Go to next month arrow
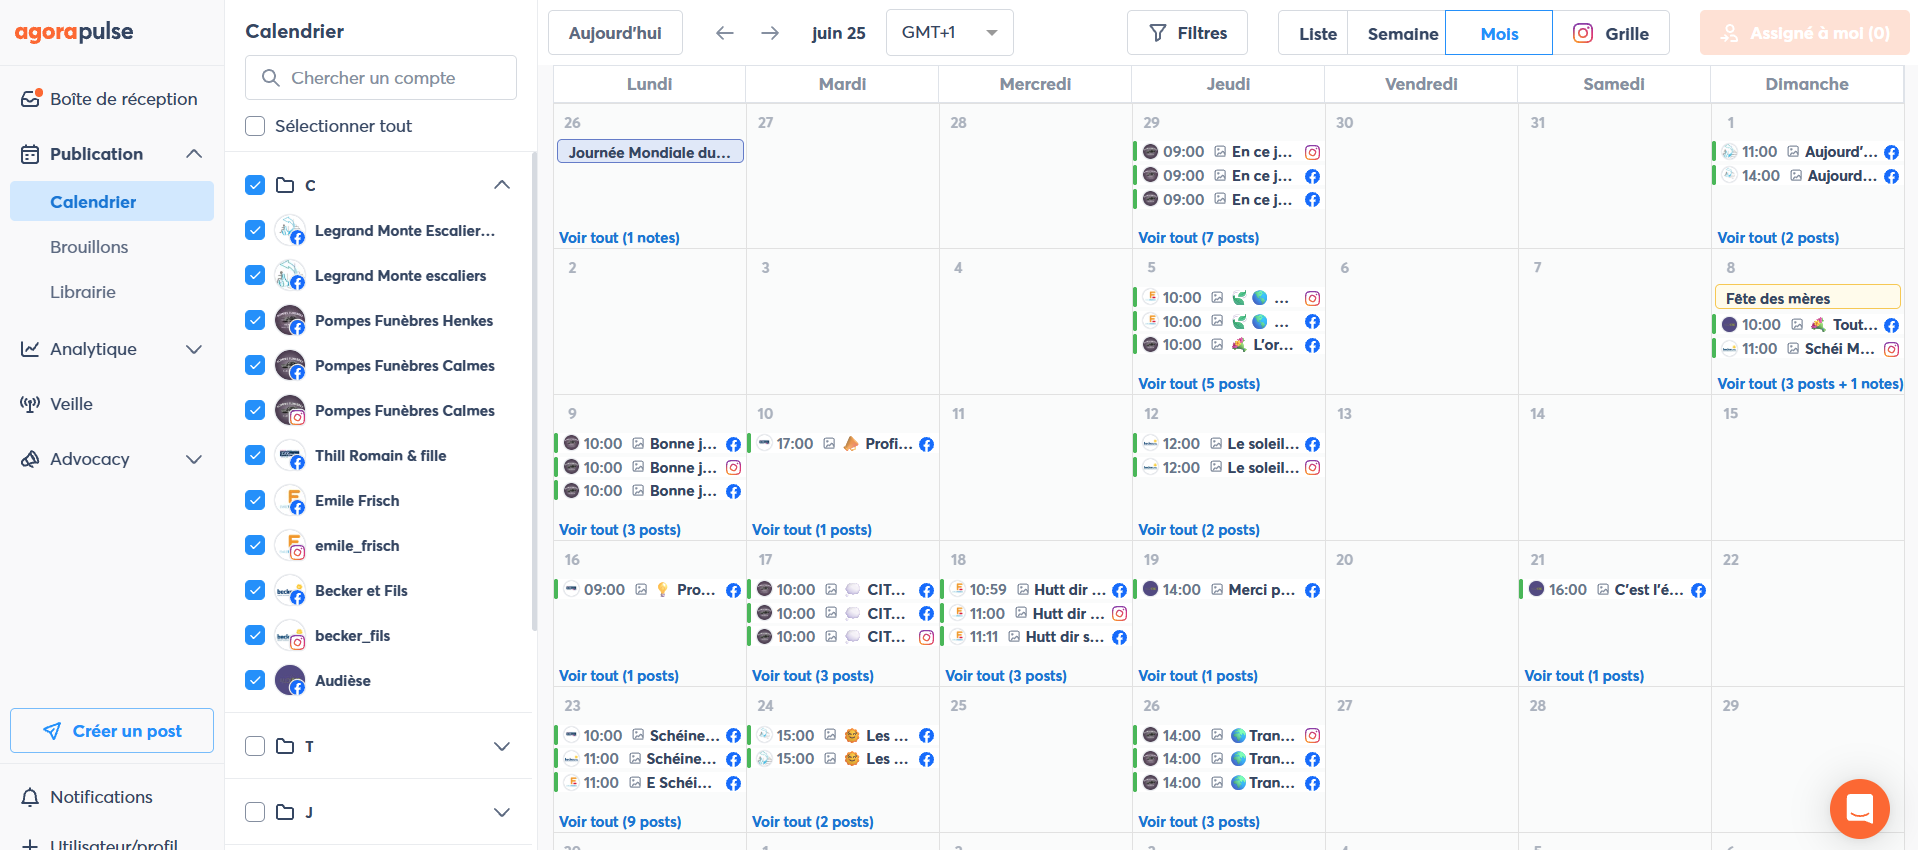1918x850 pixels. coord(770,33)
